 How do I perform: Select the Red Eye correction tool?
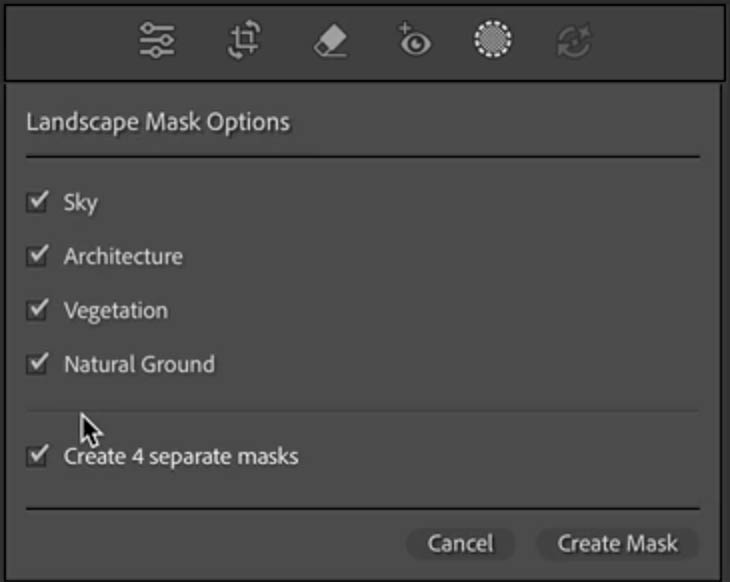coord(414,40)
